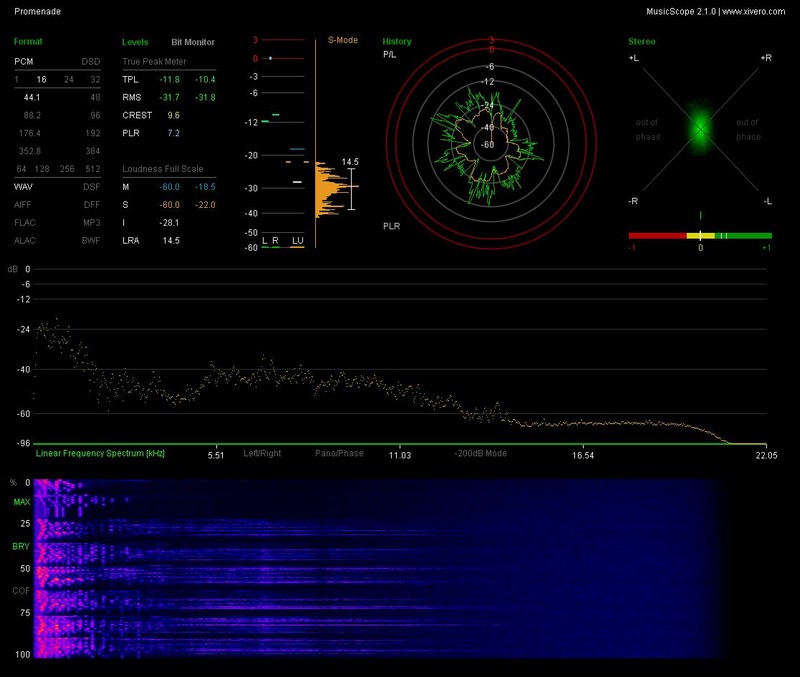The width and height of the screenshot is (800, 677).
Task: Click the DSF file type label
Action: (92, 187)
